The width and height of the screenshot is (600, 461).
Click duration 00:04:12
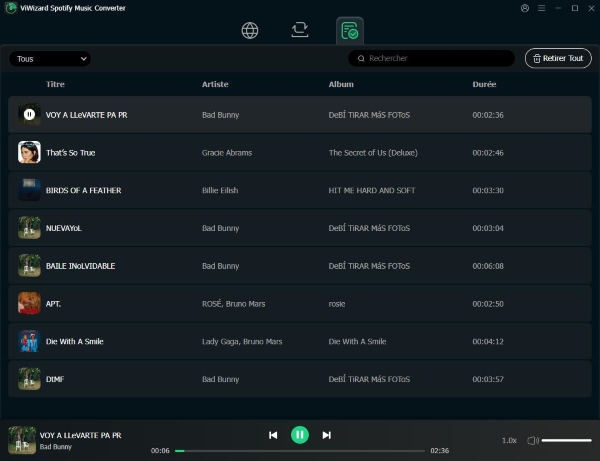488,342
